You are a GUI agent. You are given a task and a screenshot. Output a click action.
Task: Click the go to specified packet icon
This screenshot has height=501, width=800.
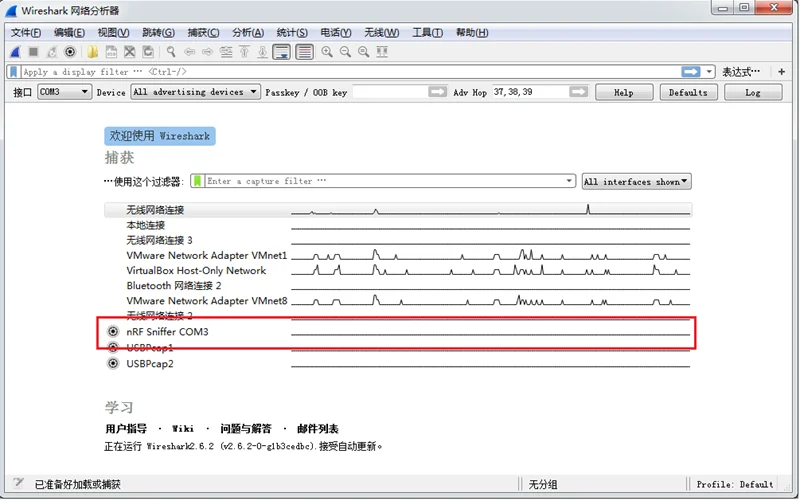point(226,52)
